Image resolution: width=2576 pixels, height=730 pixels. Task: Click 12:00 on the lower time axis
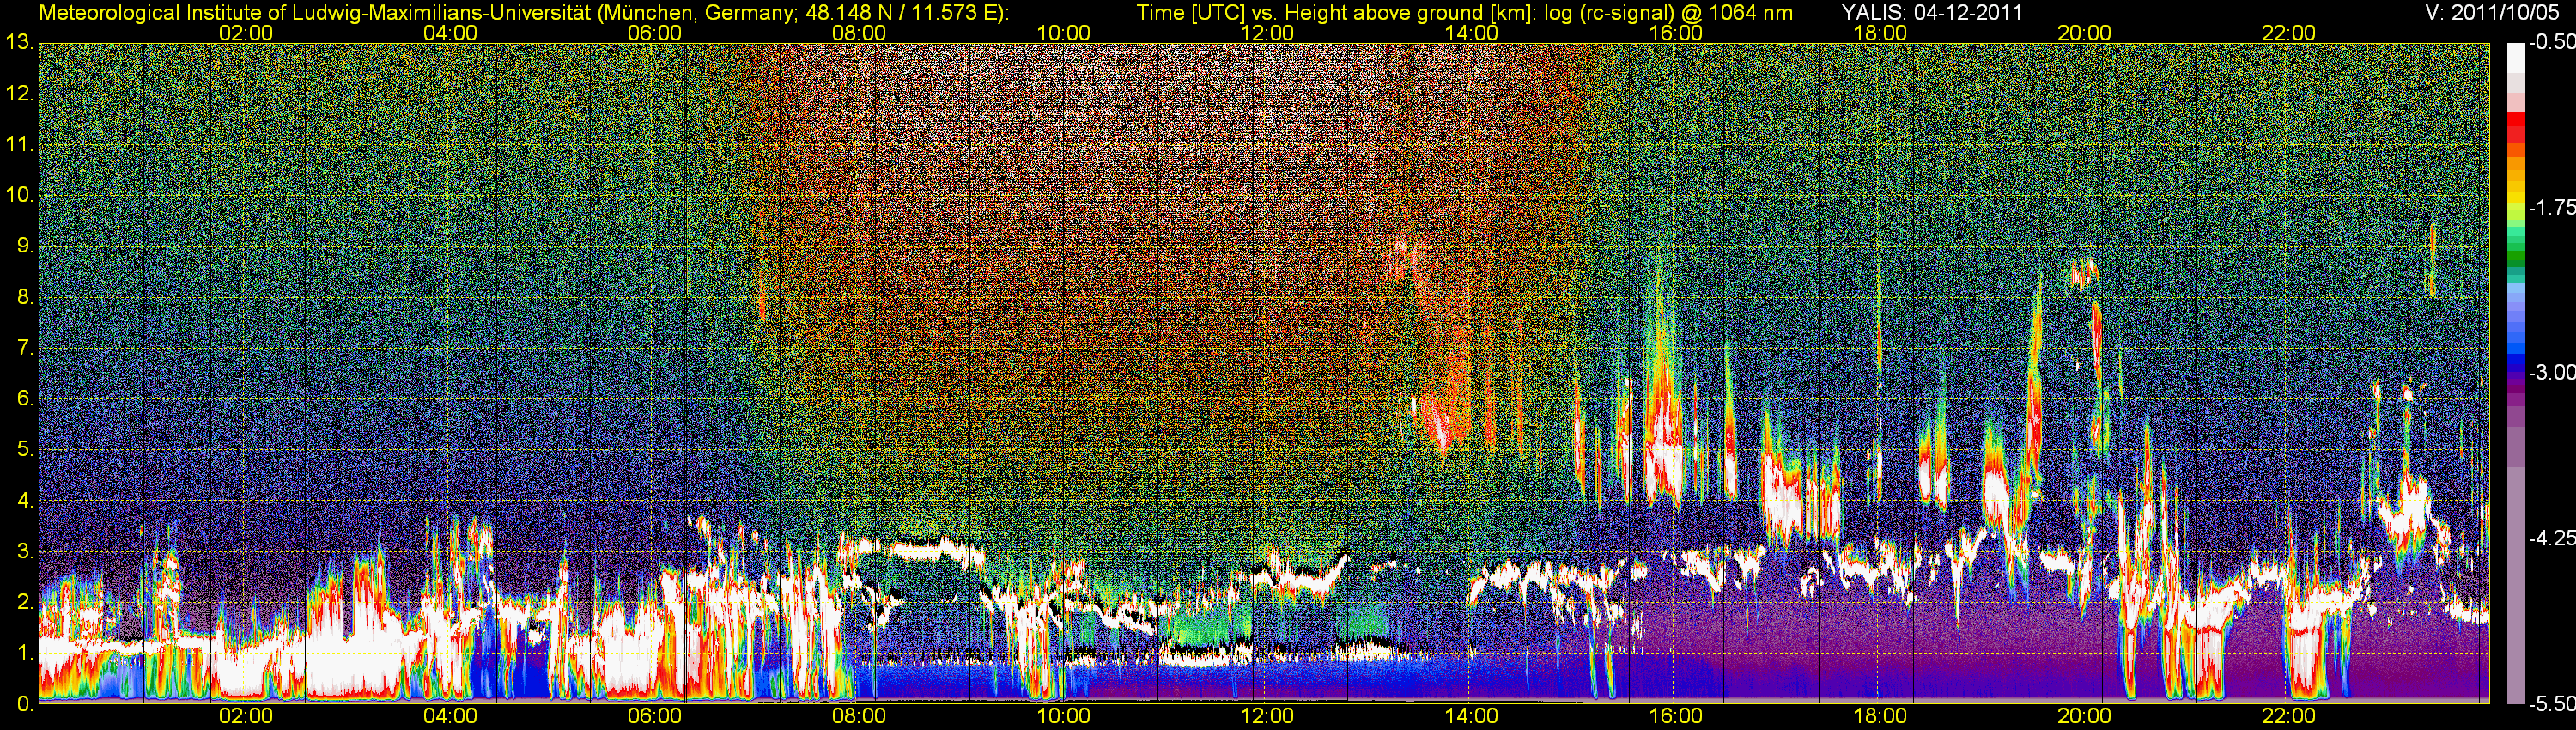(1267, 717)
